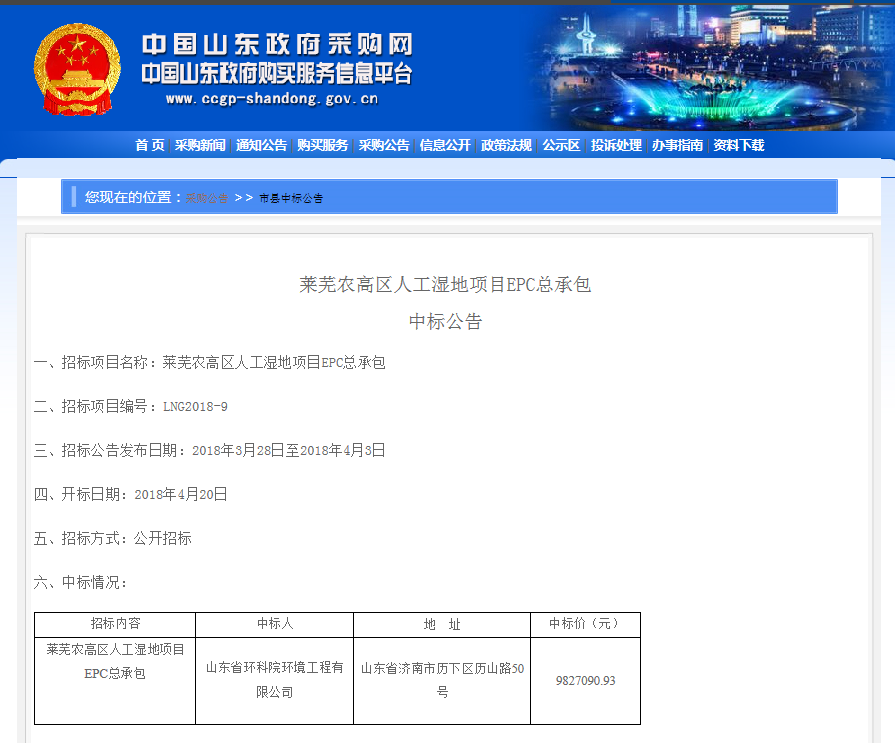Click the 开标日期 2018年4月20日 line
Screen dimensions: 895x743
point(131,494)
